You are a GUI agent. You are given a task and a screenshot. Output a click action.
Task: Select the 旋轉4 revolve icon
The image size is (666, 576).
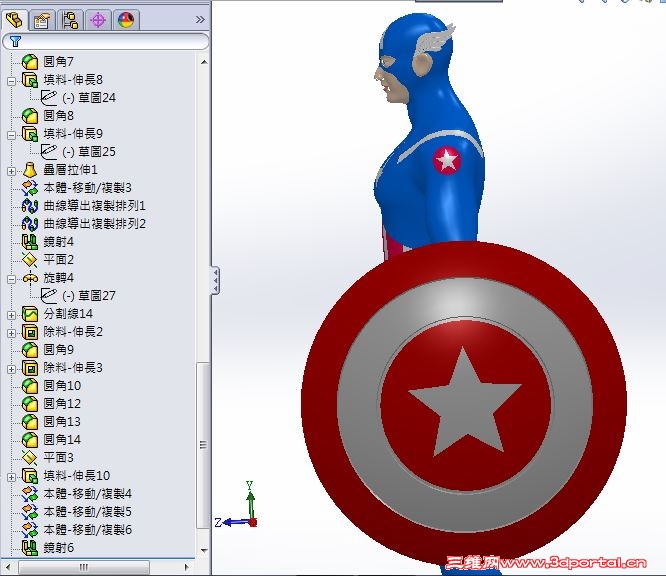point(30,278)
